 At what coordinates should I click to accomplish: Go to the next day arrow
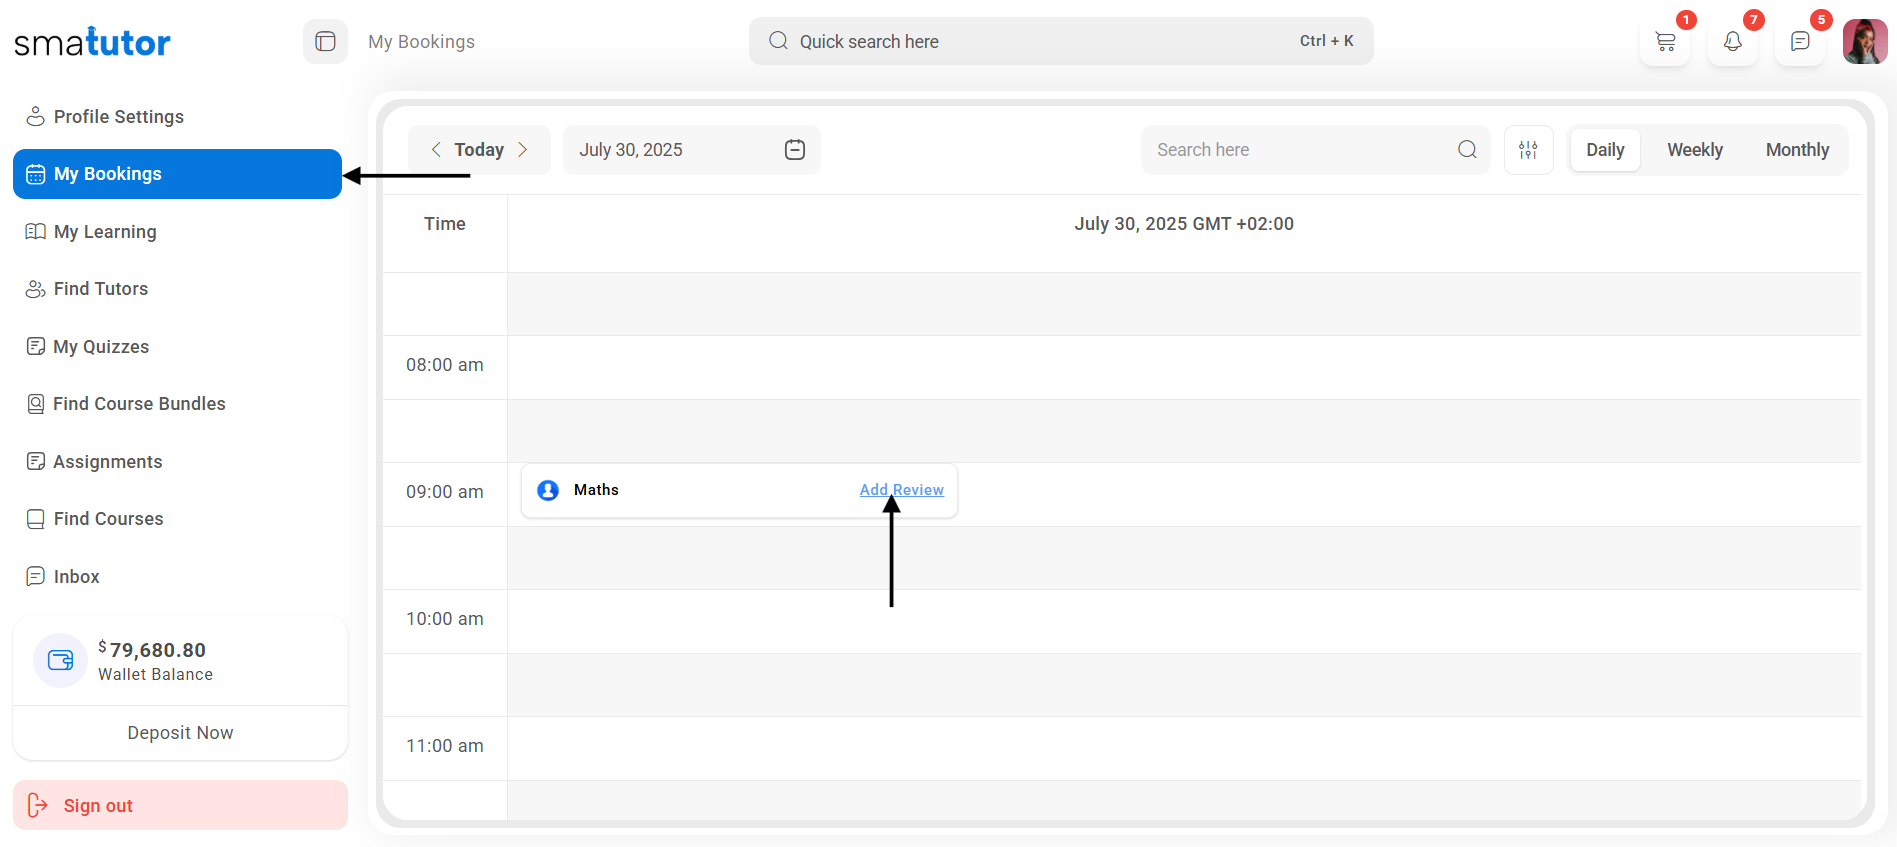(x=522, y=150)
